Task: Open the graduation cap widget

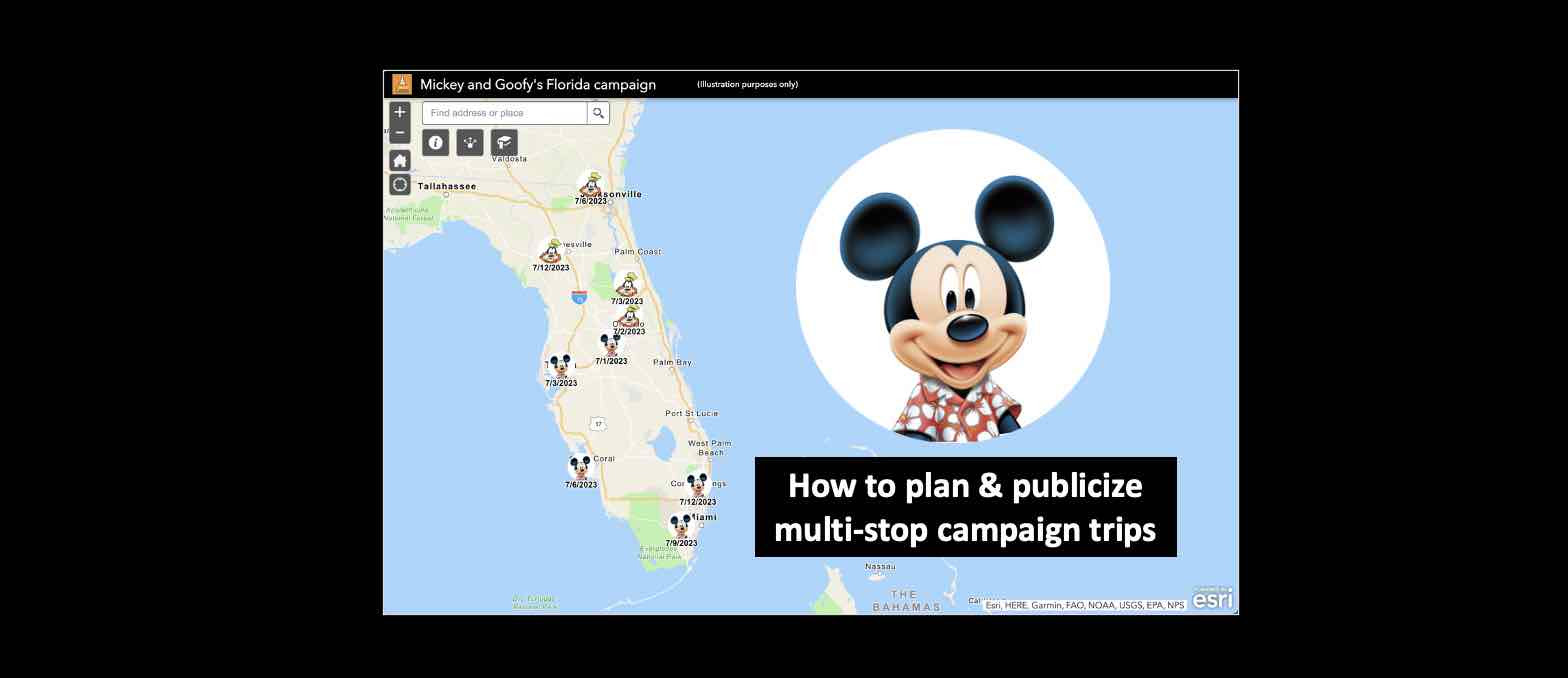Action: (504, 143)
